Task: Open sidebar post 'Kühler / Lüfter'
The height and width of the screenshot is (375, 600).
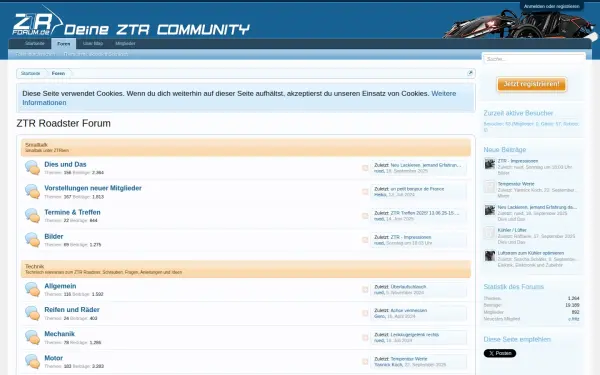Action: tap(512, 230)
